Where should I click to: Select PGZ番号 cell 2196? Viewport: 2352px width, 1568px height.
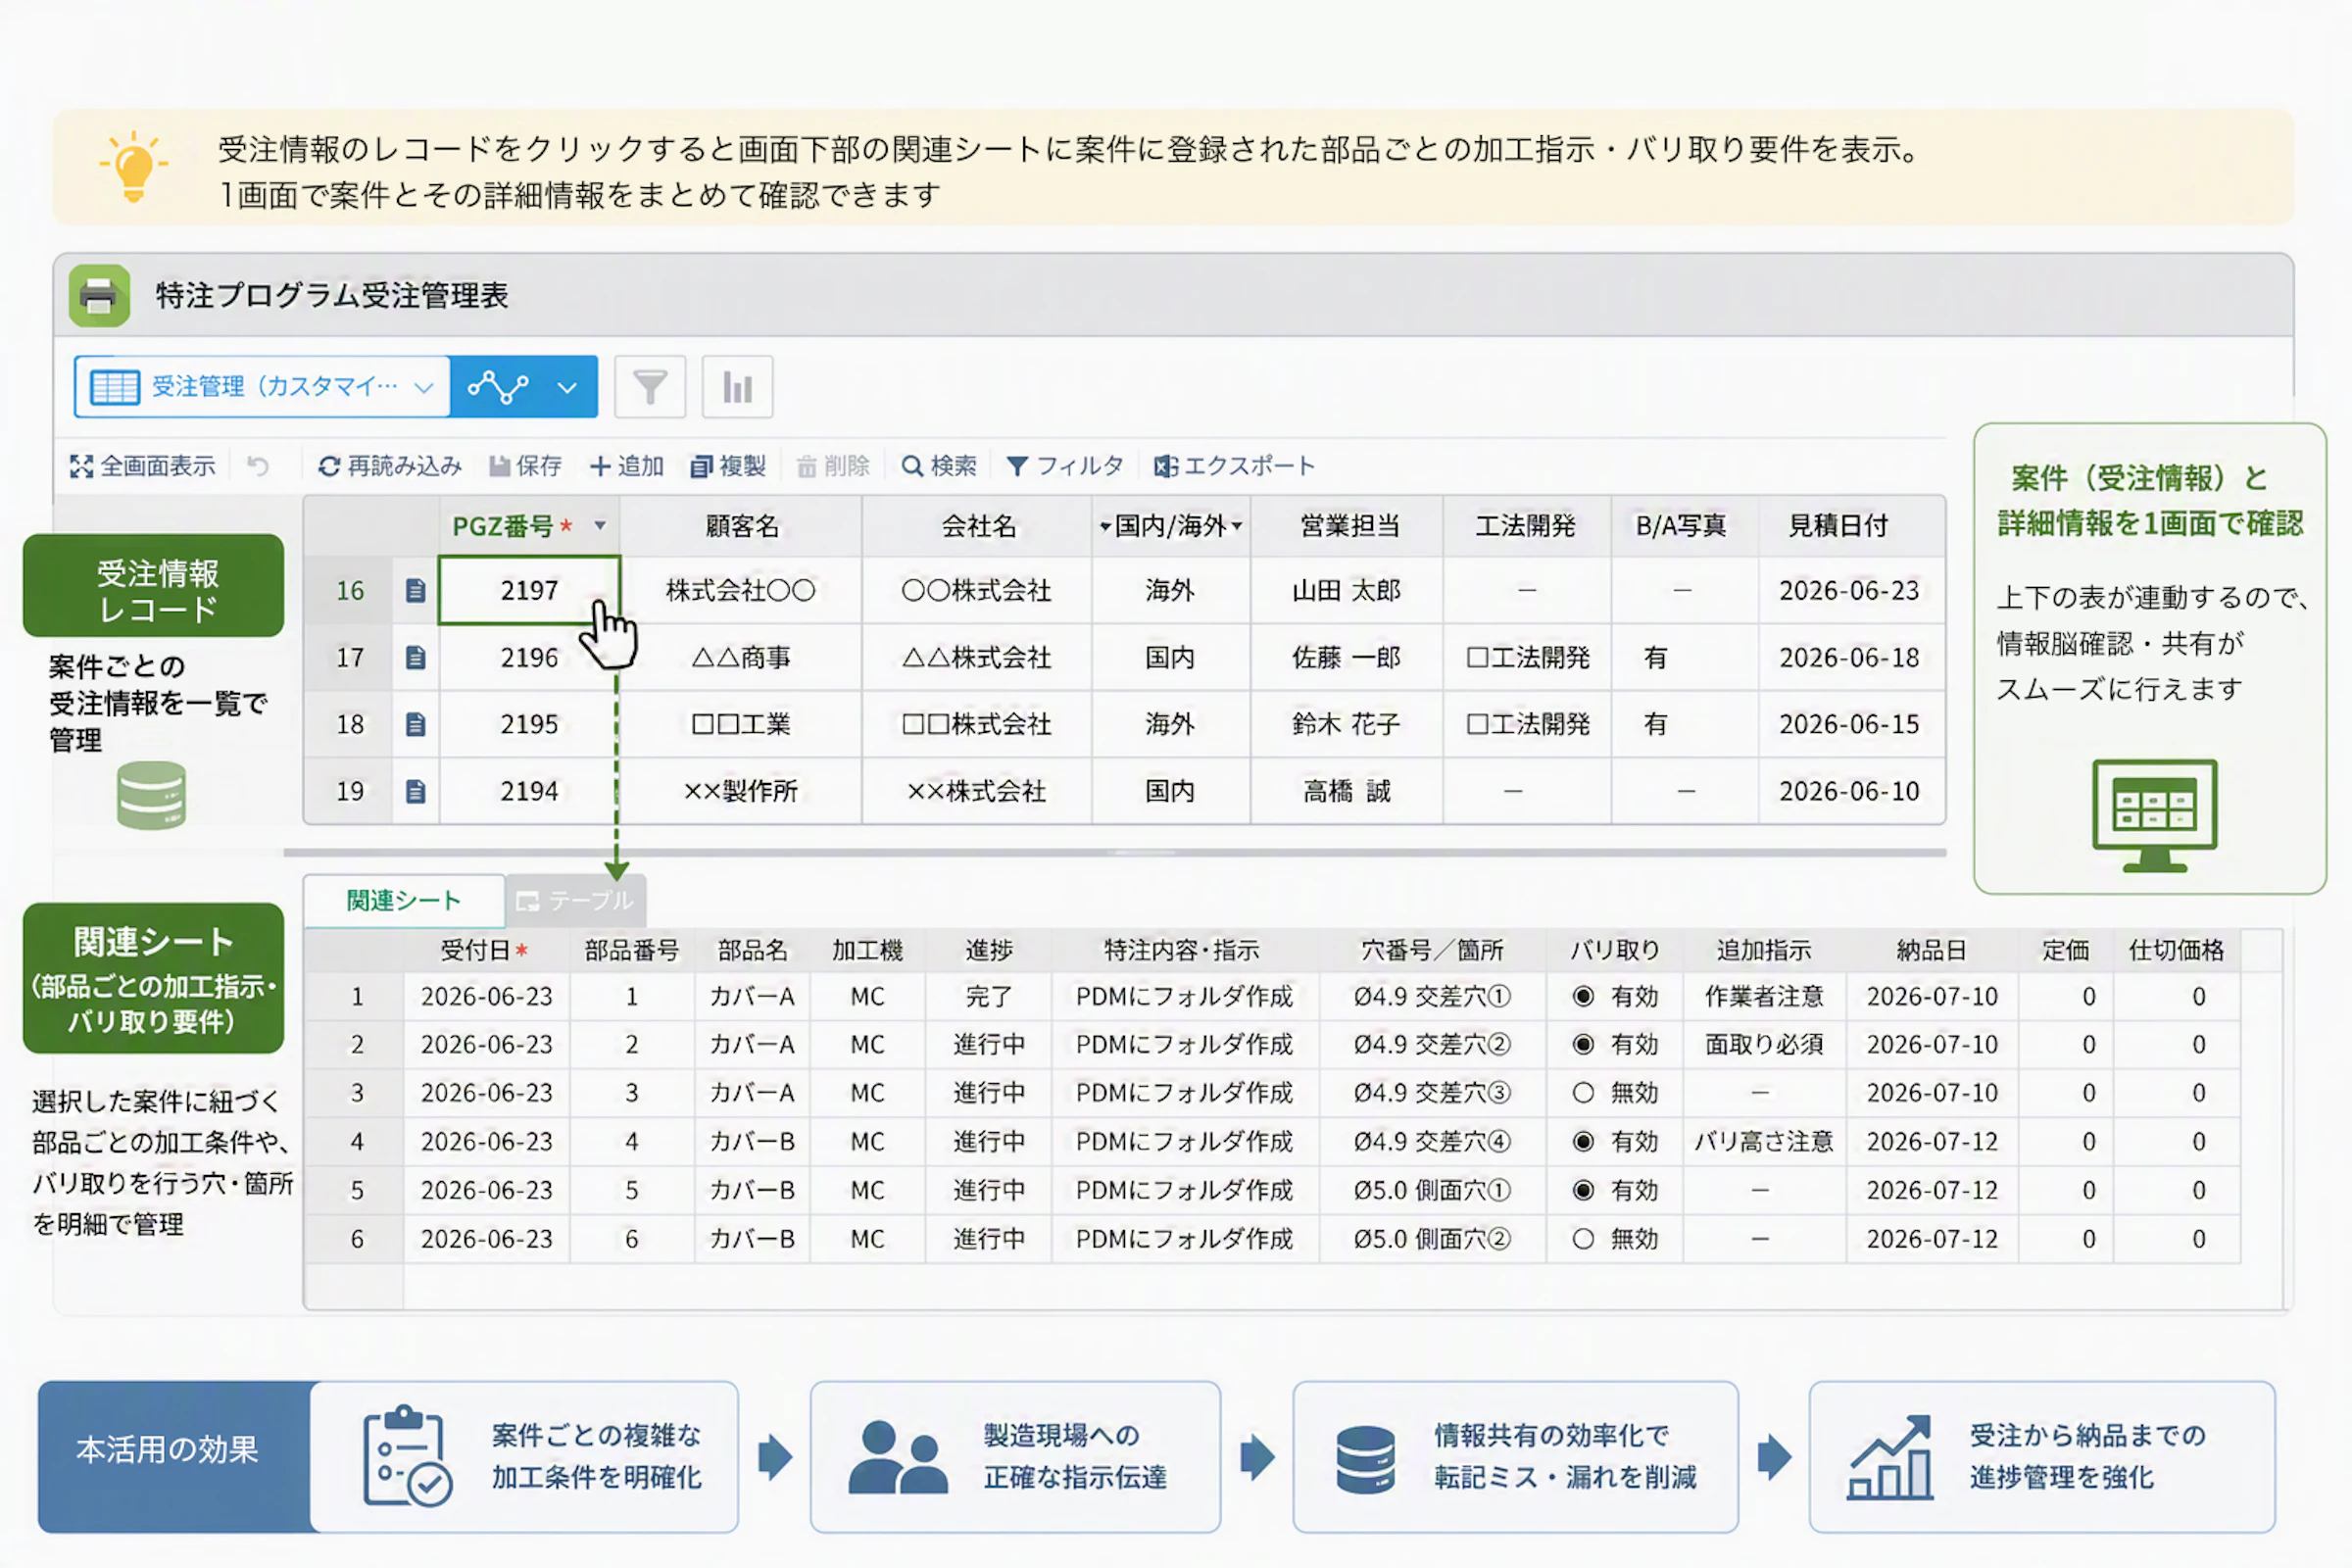529,658
